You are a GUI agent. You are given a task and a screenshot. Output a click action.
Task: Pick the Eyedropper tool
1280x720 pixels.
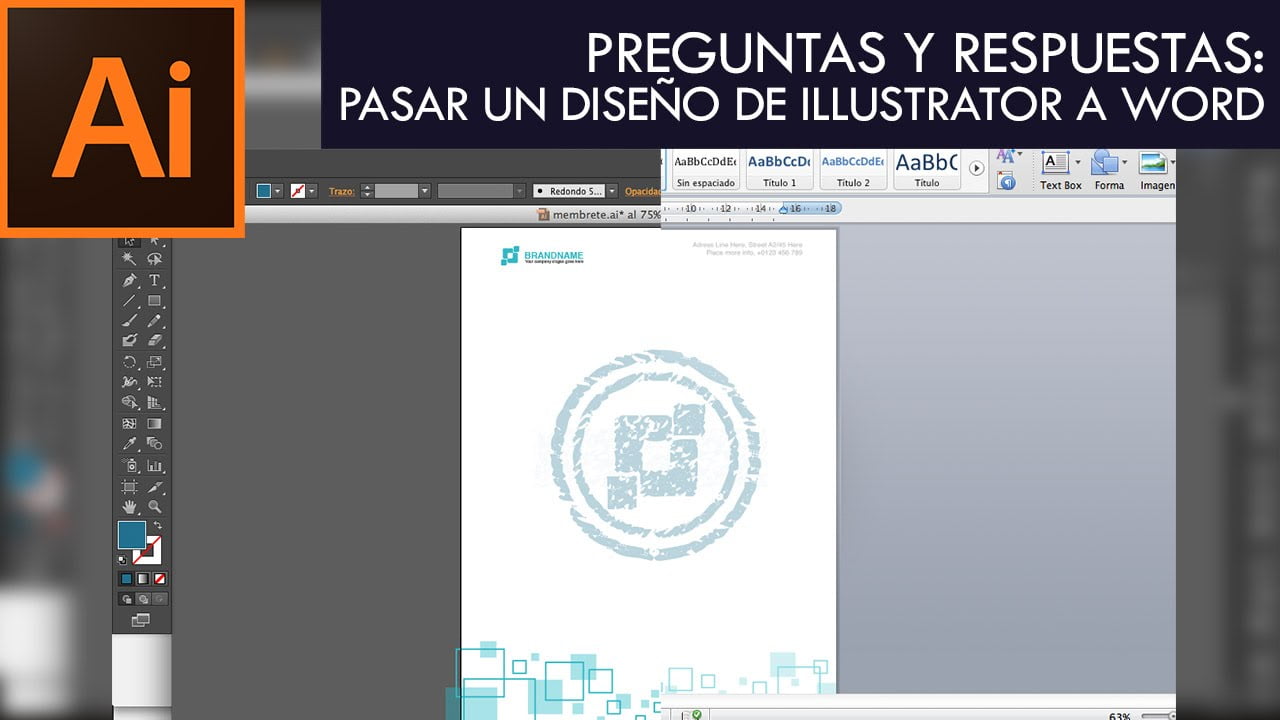point(130,444)
